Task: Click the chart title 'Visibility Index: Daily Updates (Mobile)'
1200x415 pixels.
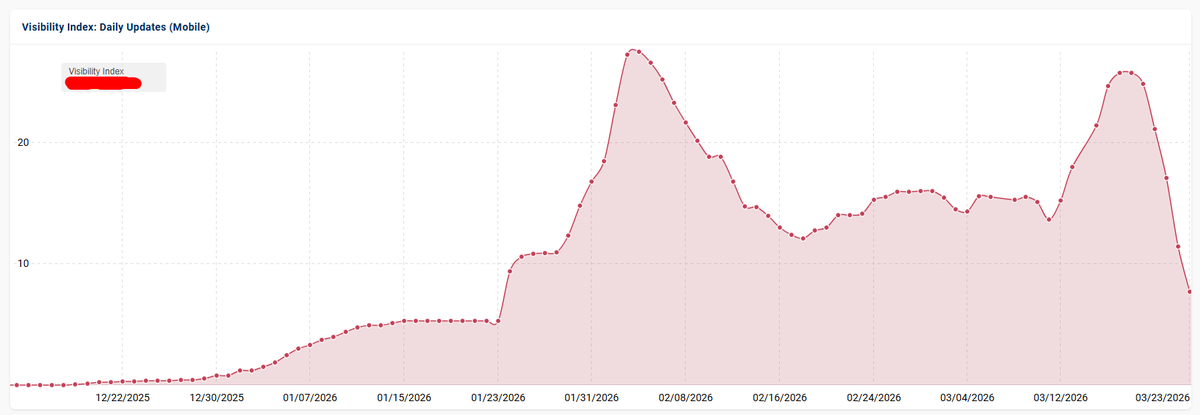Action: 116,27
